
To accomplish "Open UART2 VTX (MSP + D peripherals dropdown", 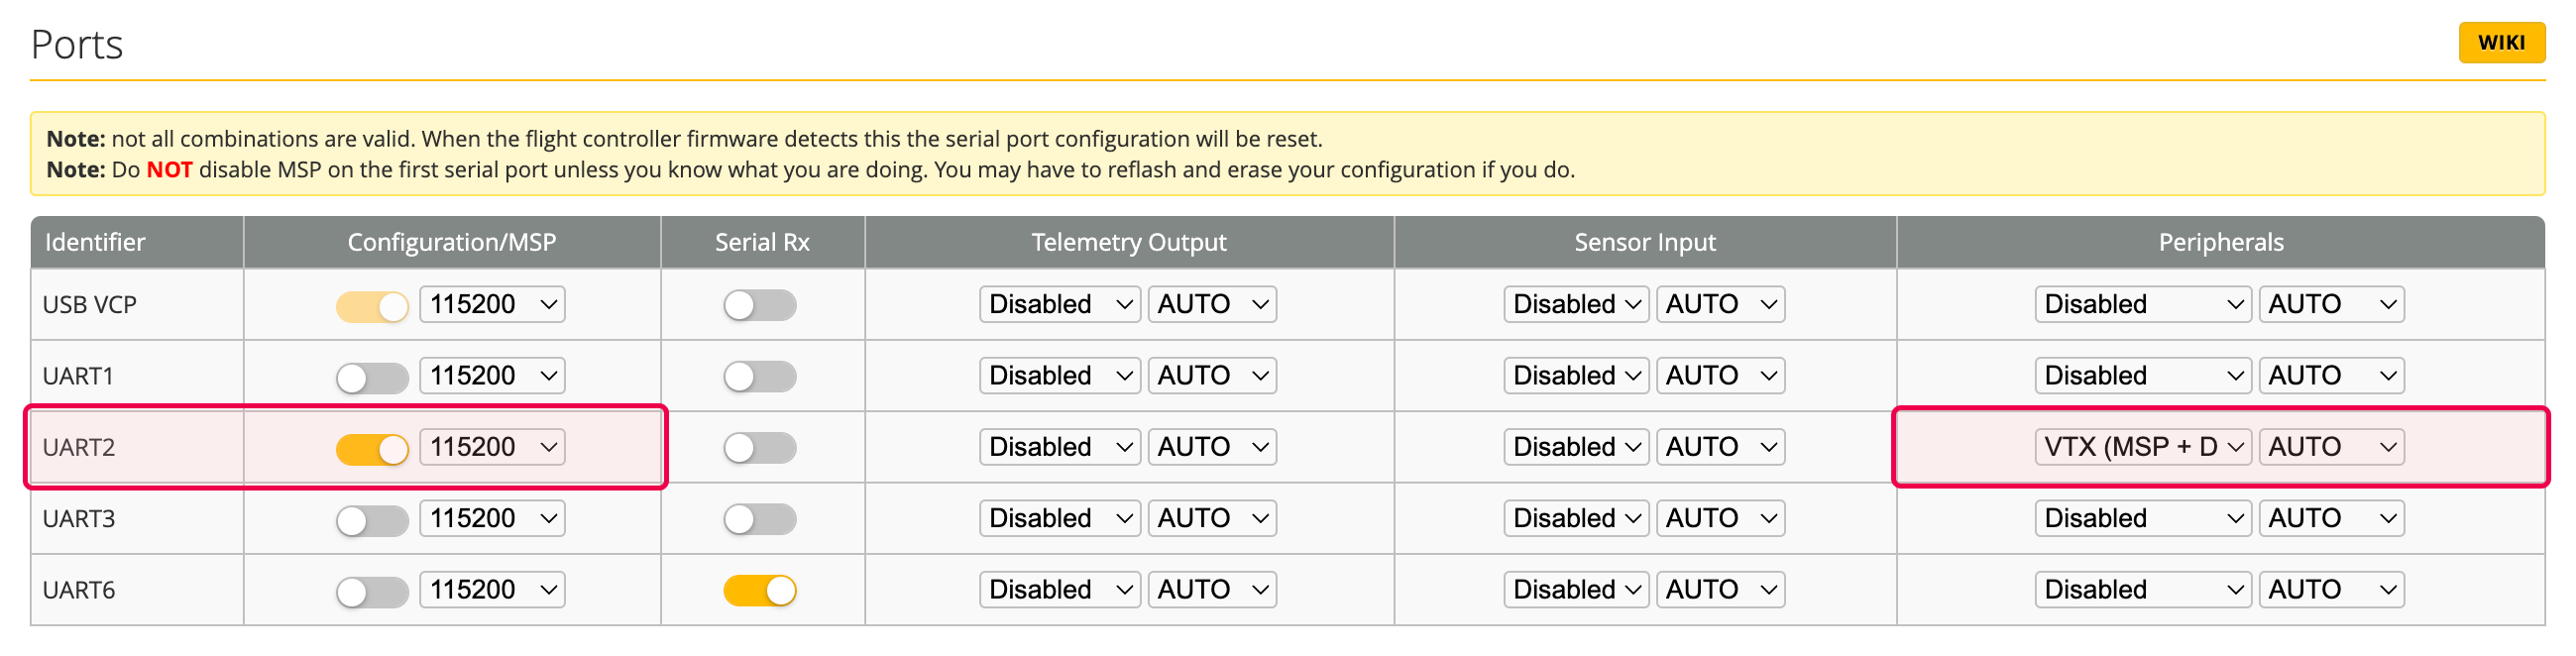I will [x=2142, y=447].
